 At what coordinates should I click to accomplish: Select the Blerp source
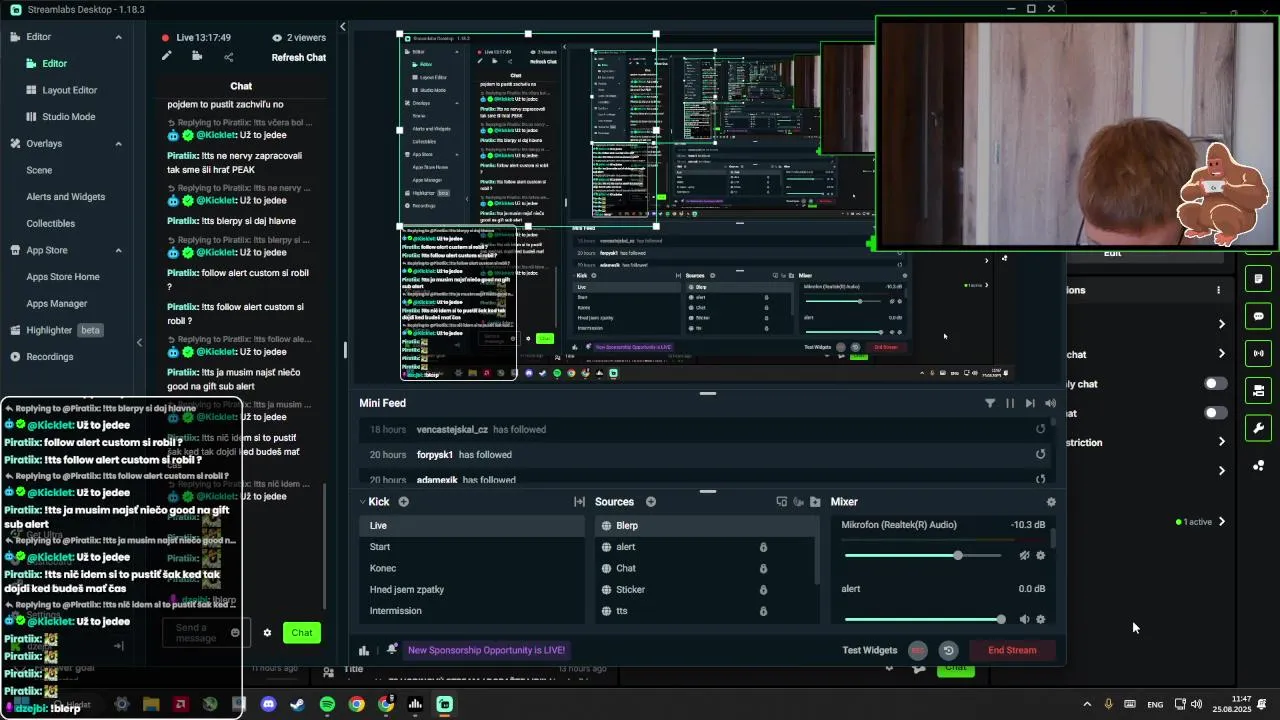708,525
